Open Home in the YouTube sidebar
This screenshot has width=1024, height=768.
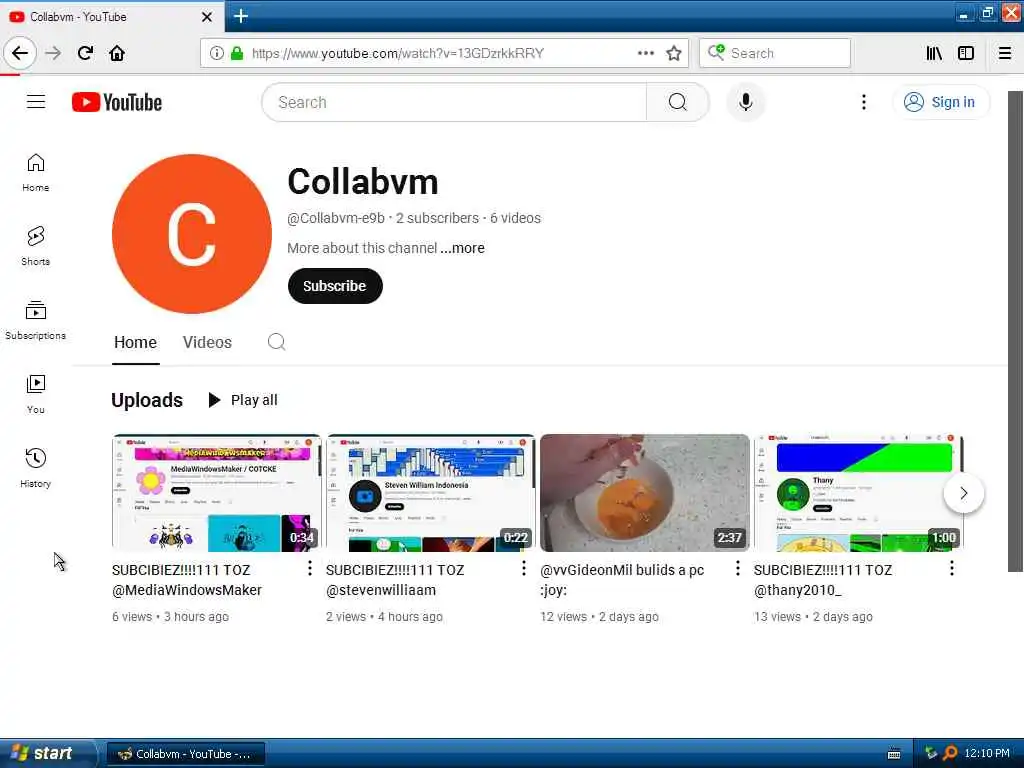(x=36, y=172)
